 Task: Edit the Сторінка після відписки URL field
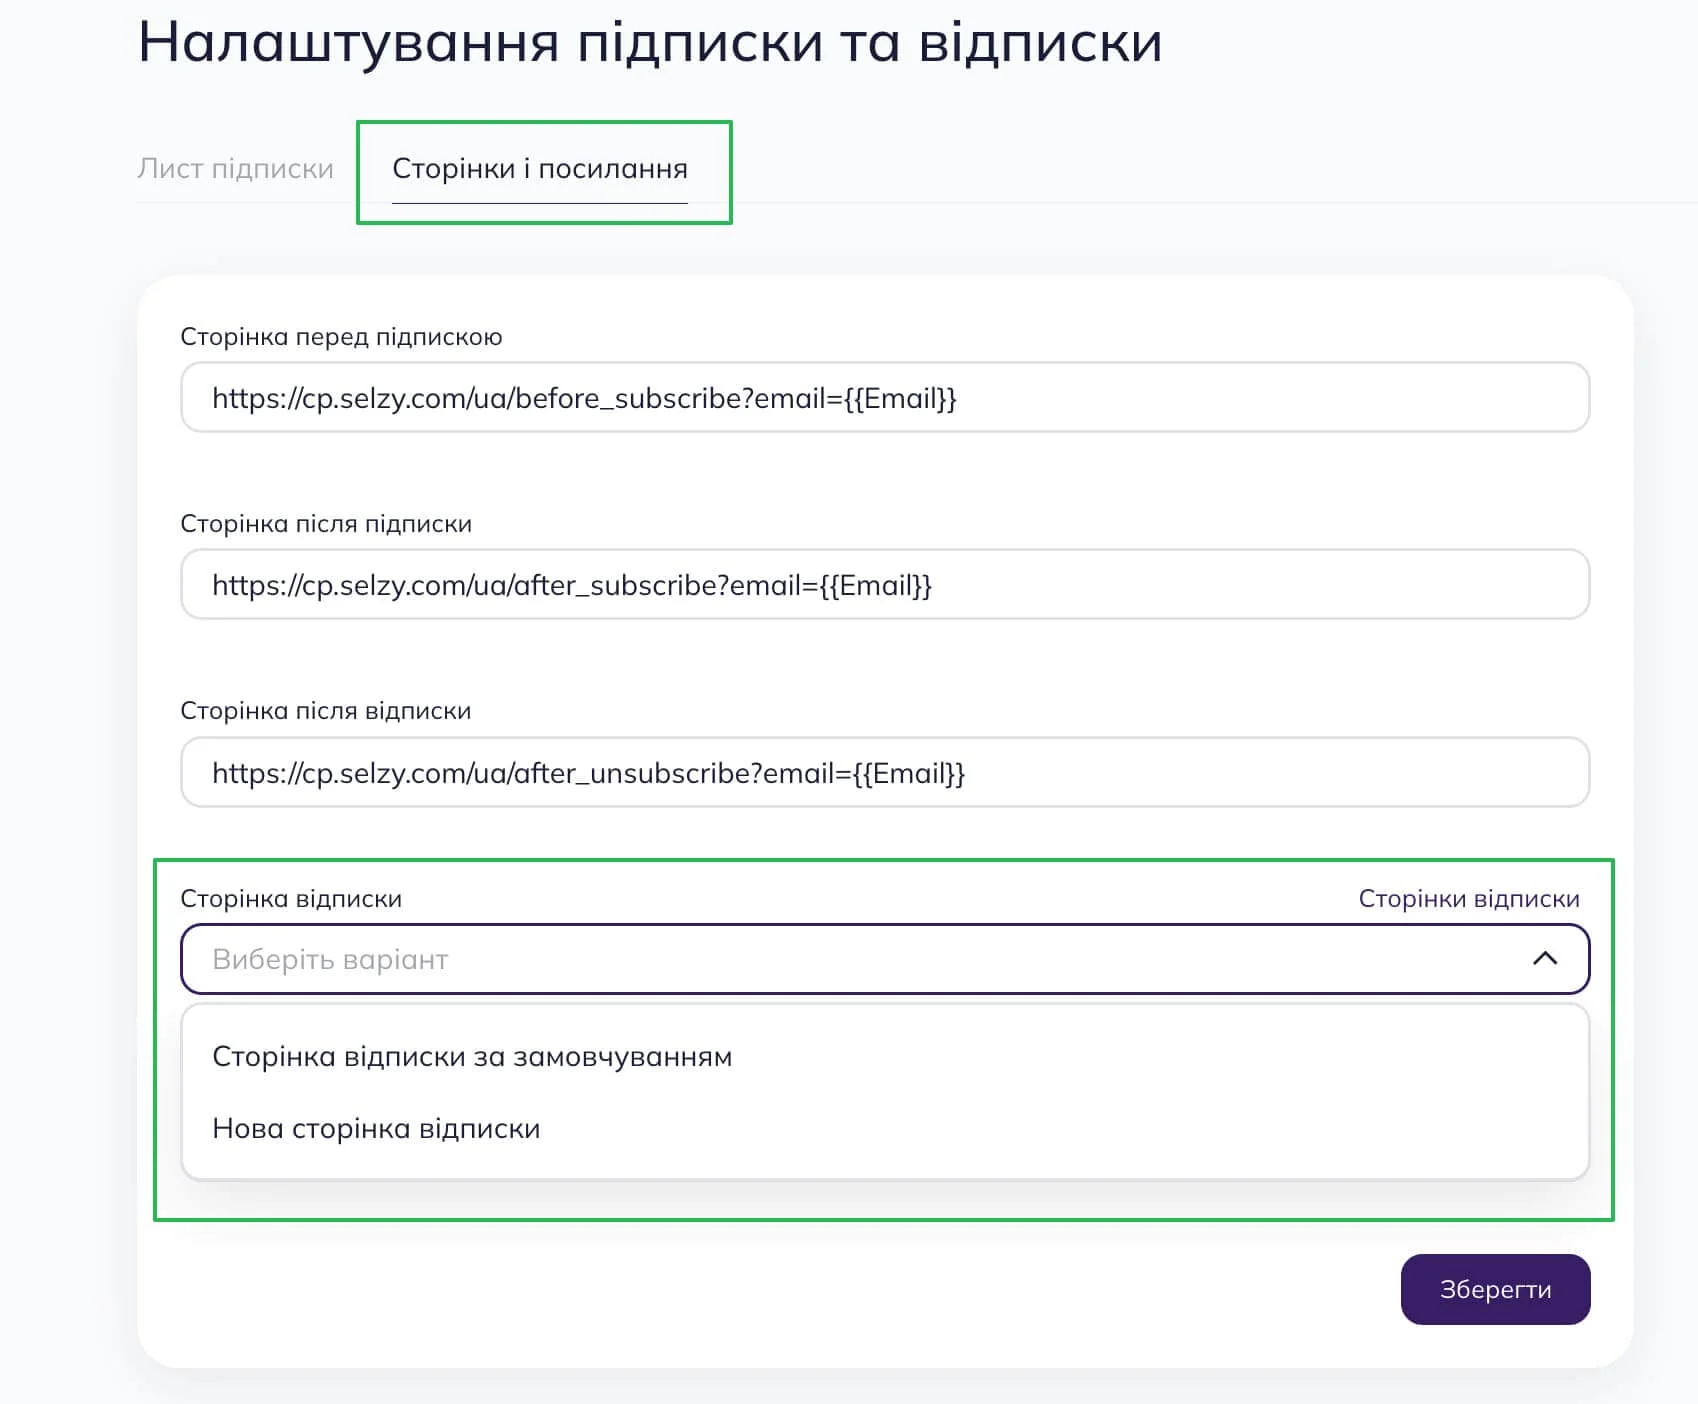[885, 772]
